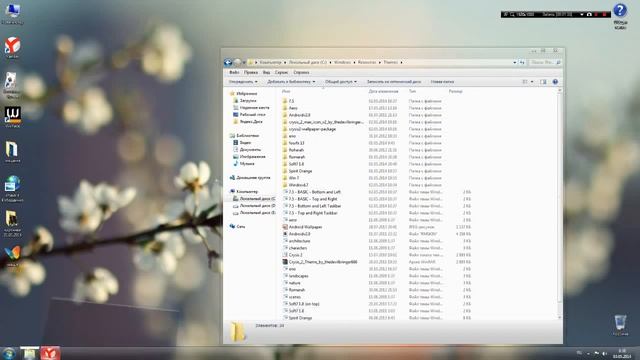Open the Файл menu
The image size is (640, 360).
(x=234, y=72)
